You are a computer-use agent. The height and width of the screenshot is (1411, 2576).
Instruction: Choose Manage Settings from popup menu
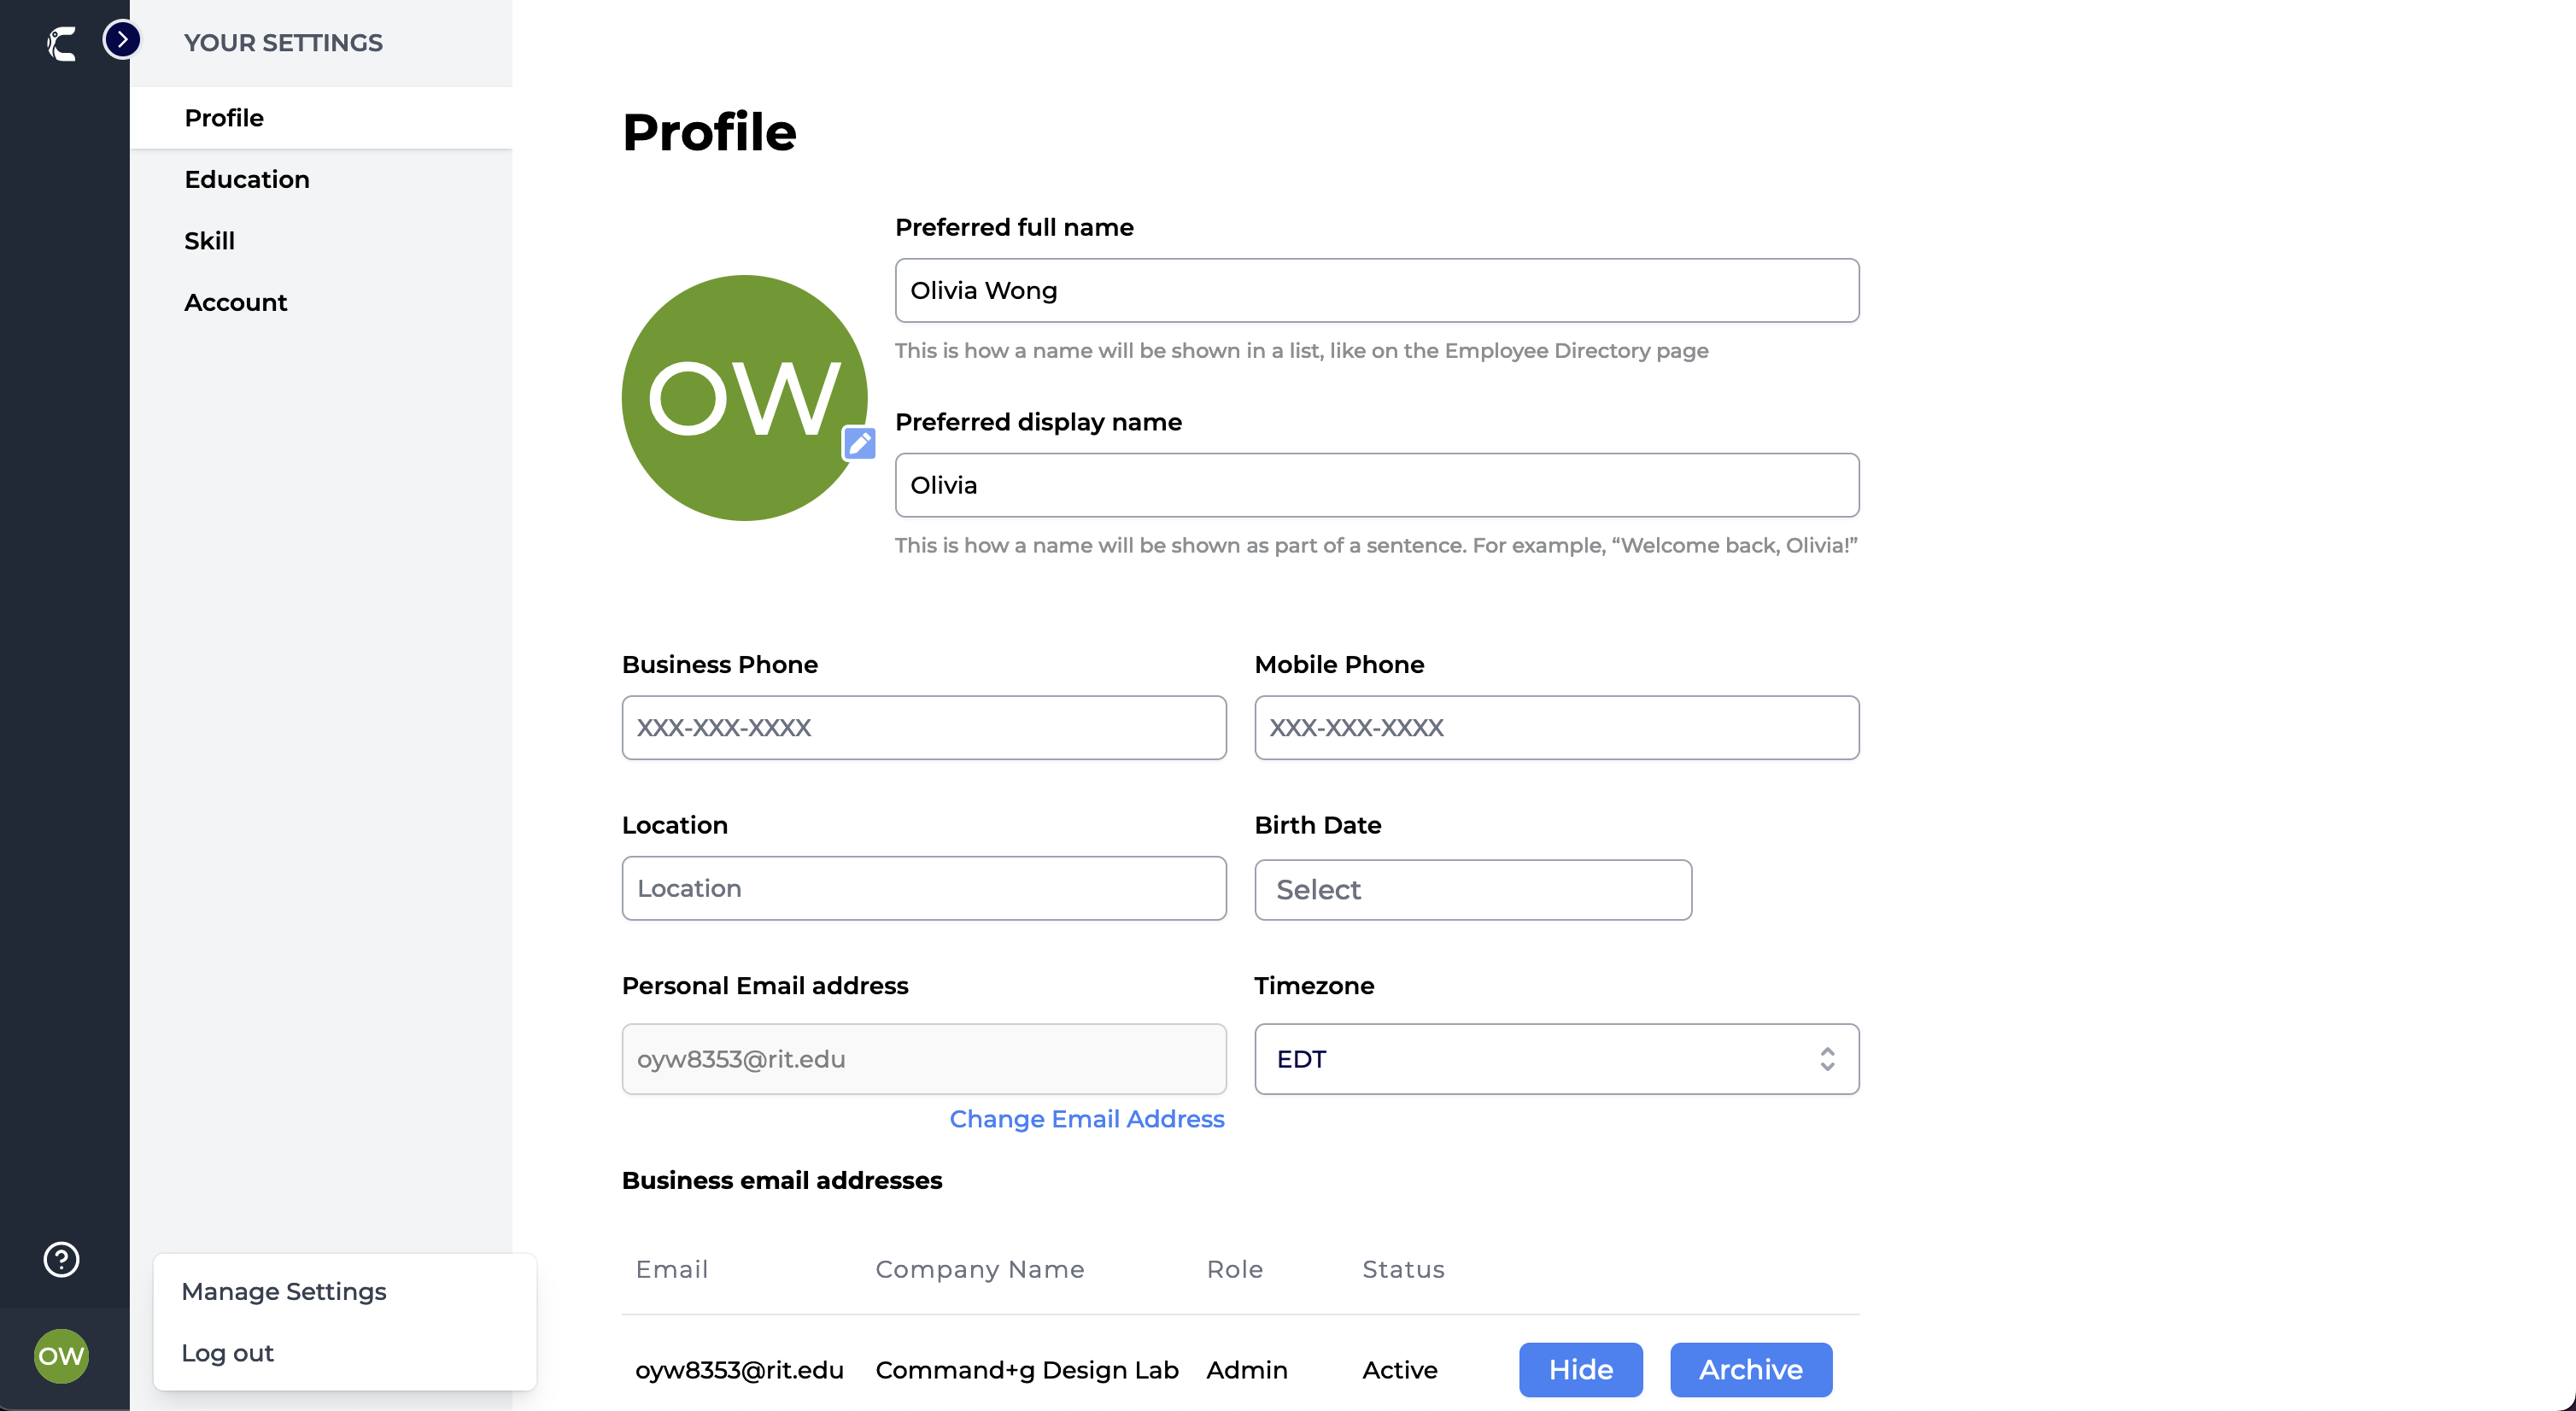(284, 1291)
